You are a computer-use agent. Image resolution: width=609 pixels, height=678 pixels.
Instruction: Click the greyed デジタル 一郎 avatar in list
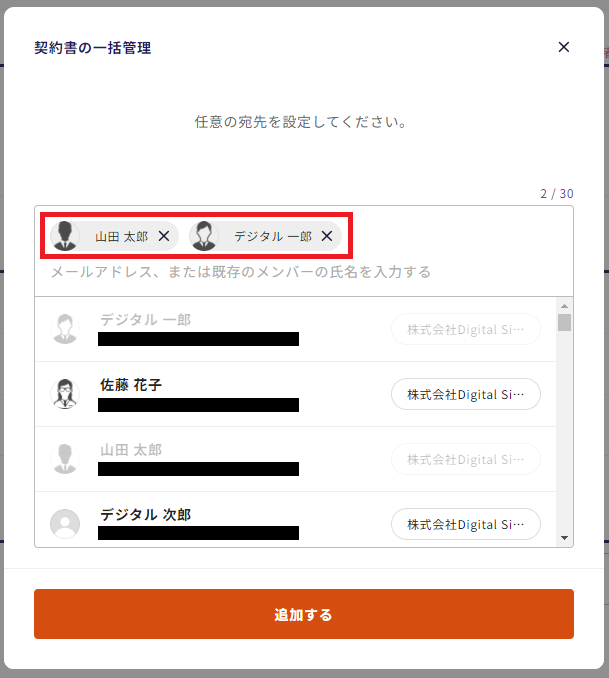pos(65,329)
